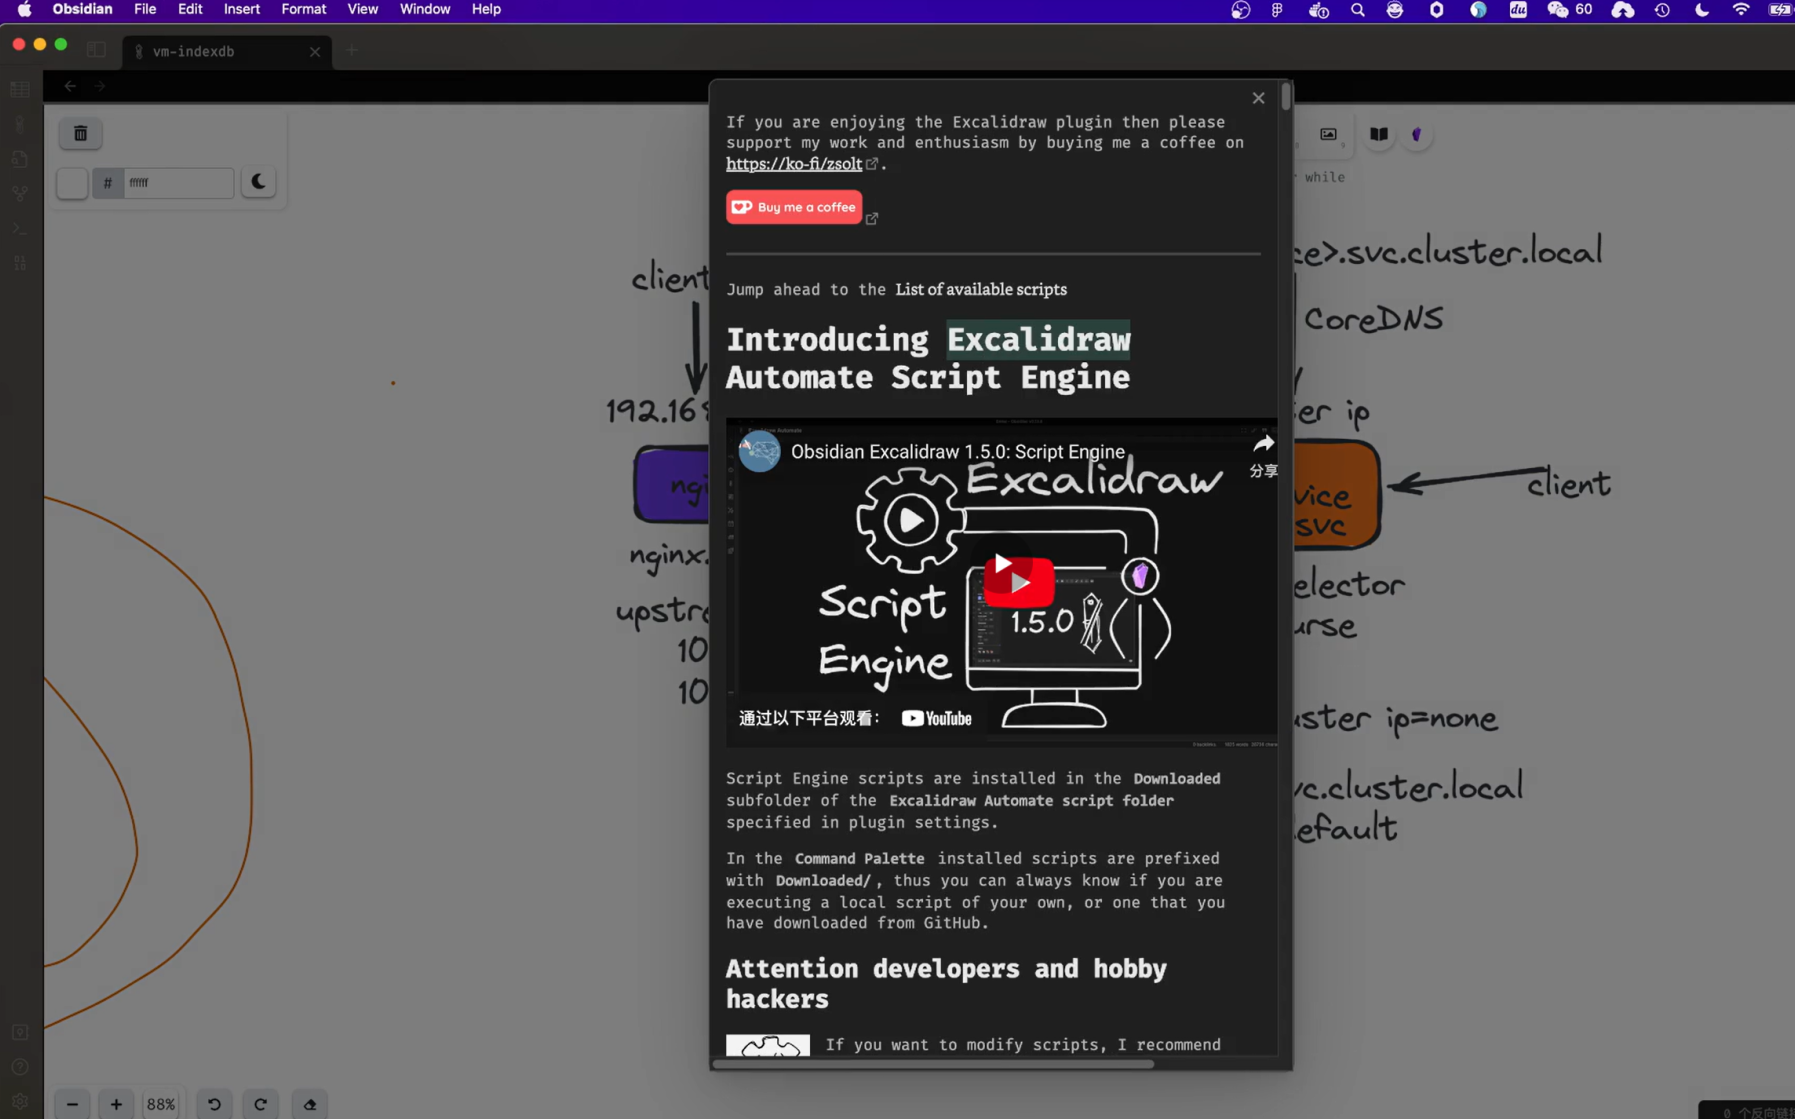Close the script engine dialog
This screenshot has width=1795, height=1119.
[x=1258, y=98]
